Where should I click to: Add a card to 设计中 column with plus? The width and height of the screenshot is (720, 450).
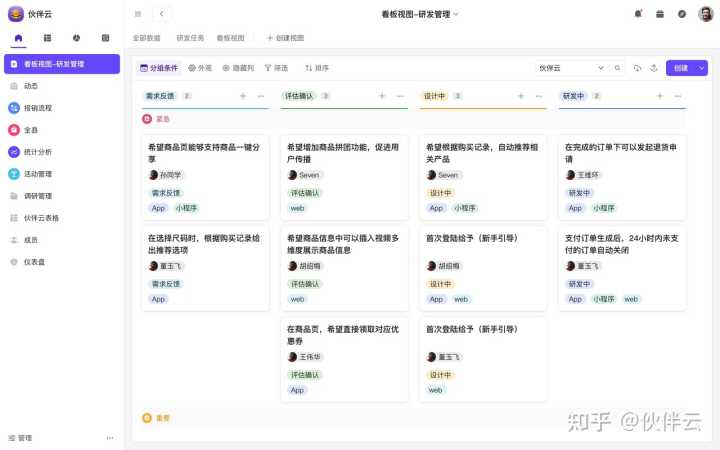[521, 96]
